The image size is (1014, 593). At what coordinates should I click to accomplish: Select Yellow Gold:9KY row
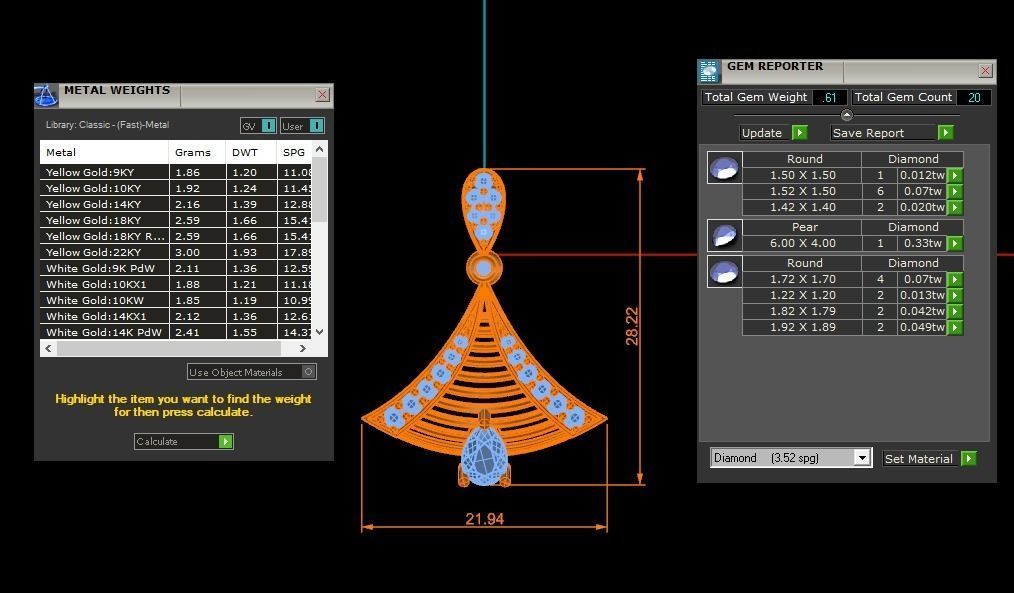pos(175,173)
